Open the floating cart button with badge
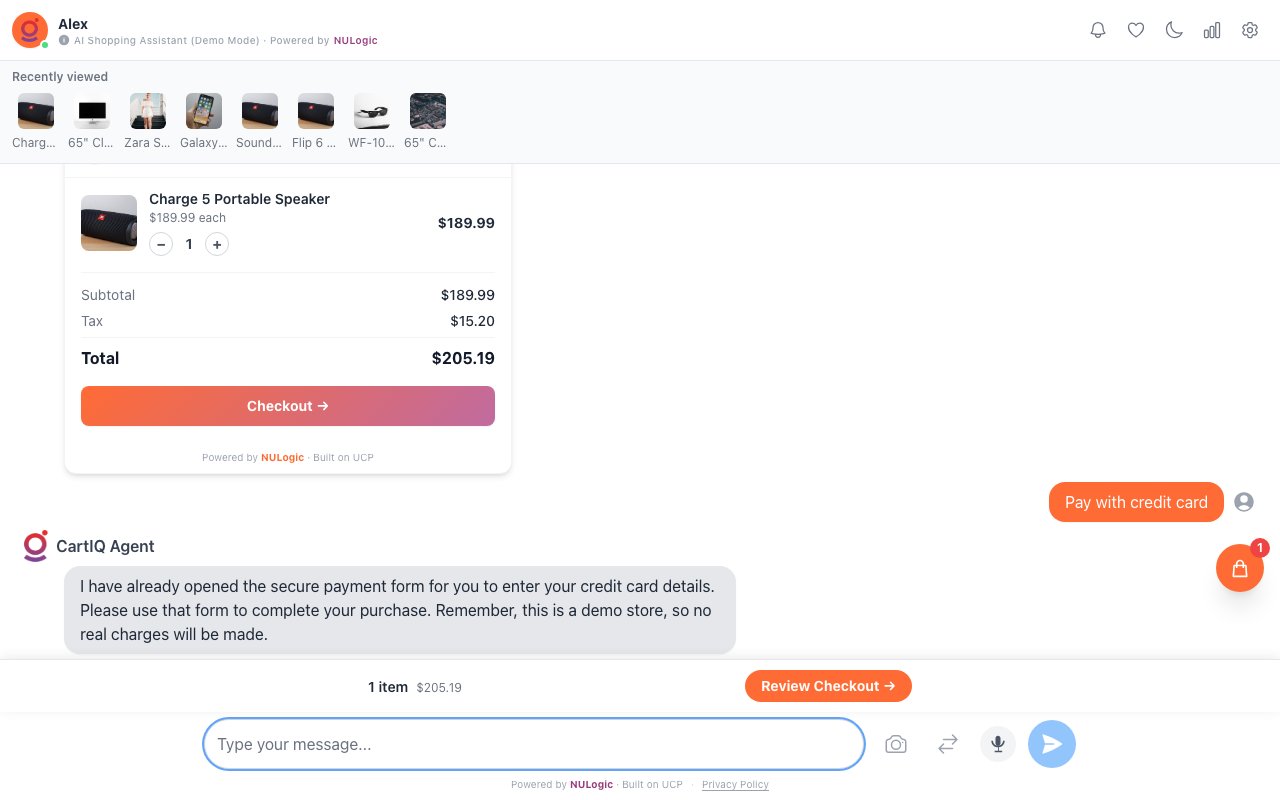Viewport: 1280px width, 800px height. 1239,568
